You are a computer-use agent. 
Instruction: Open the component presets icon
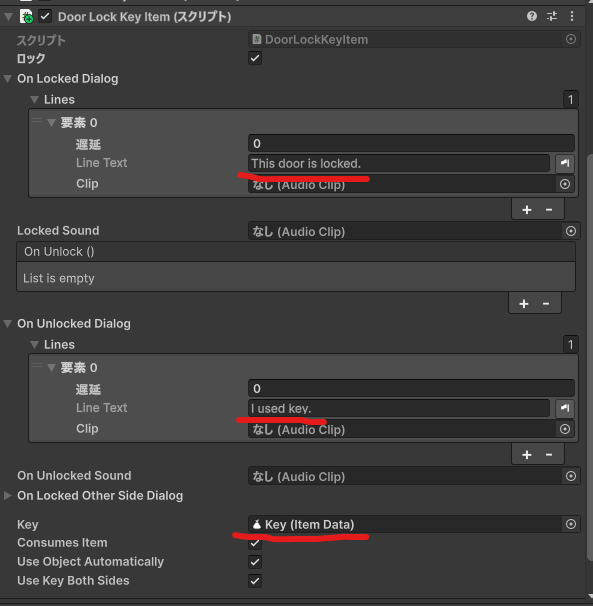click(552, 16)
